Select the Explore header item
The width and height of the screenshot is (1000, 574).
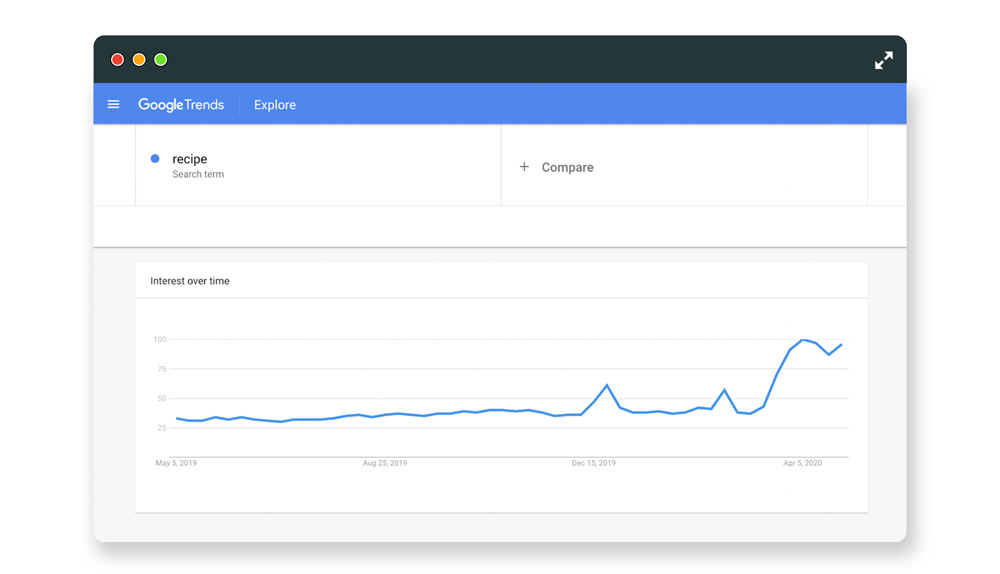(x=275, y=105)
